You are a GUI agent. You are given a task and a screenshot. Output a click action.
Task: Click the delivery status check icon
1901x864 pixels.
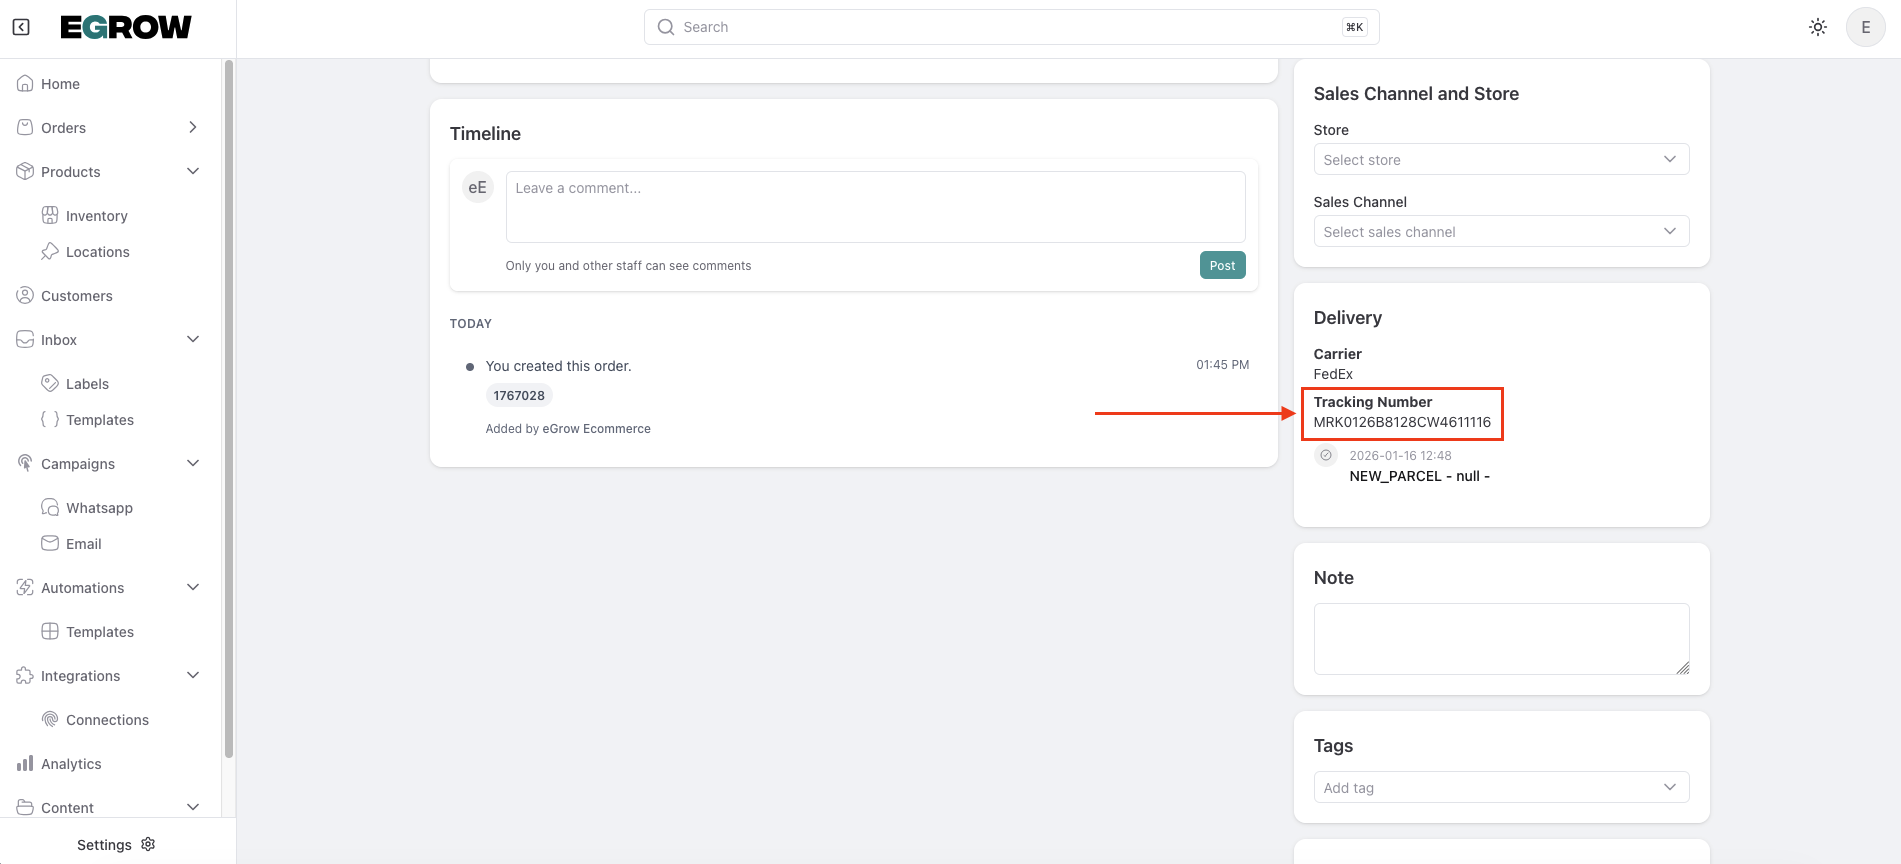(x=1326, y=455)
